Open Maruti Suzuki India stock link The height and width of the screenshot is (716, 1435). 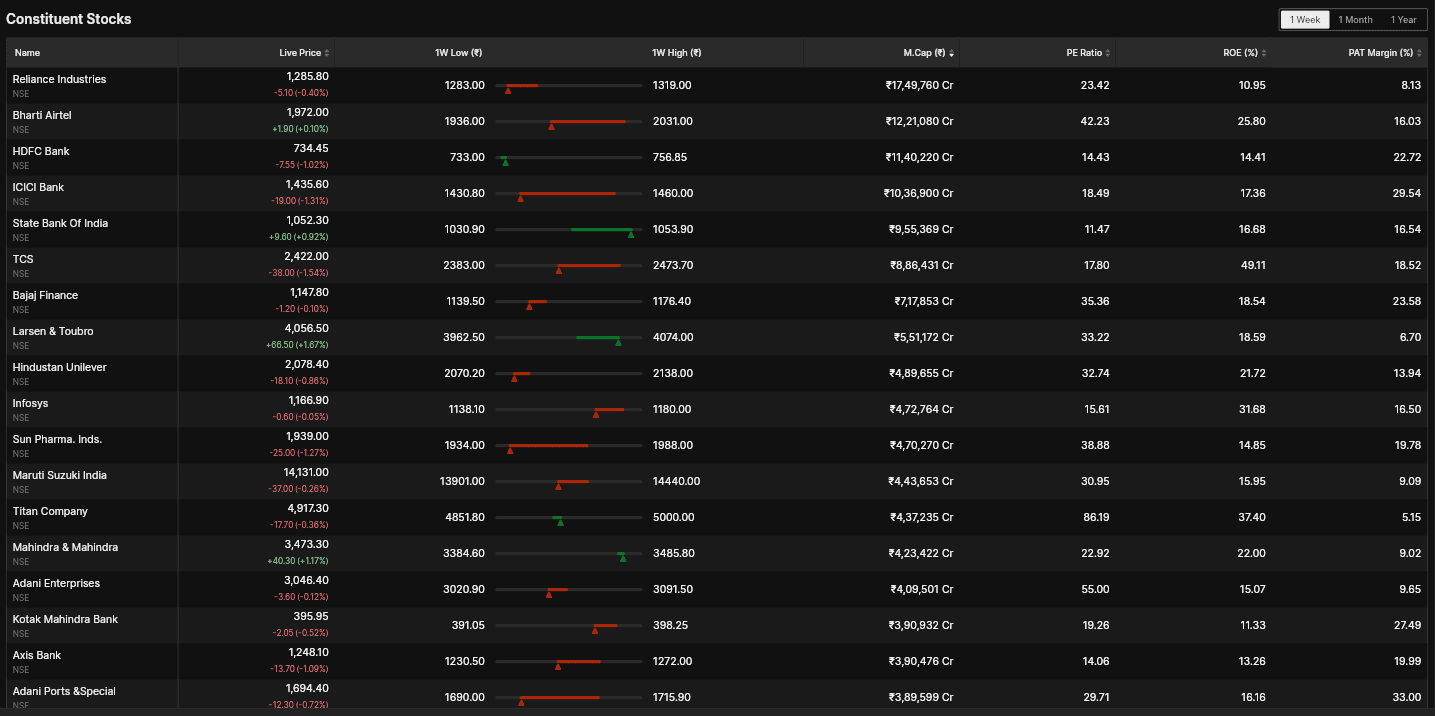(59, 475)
